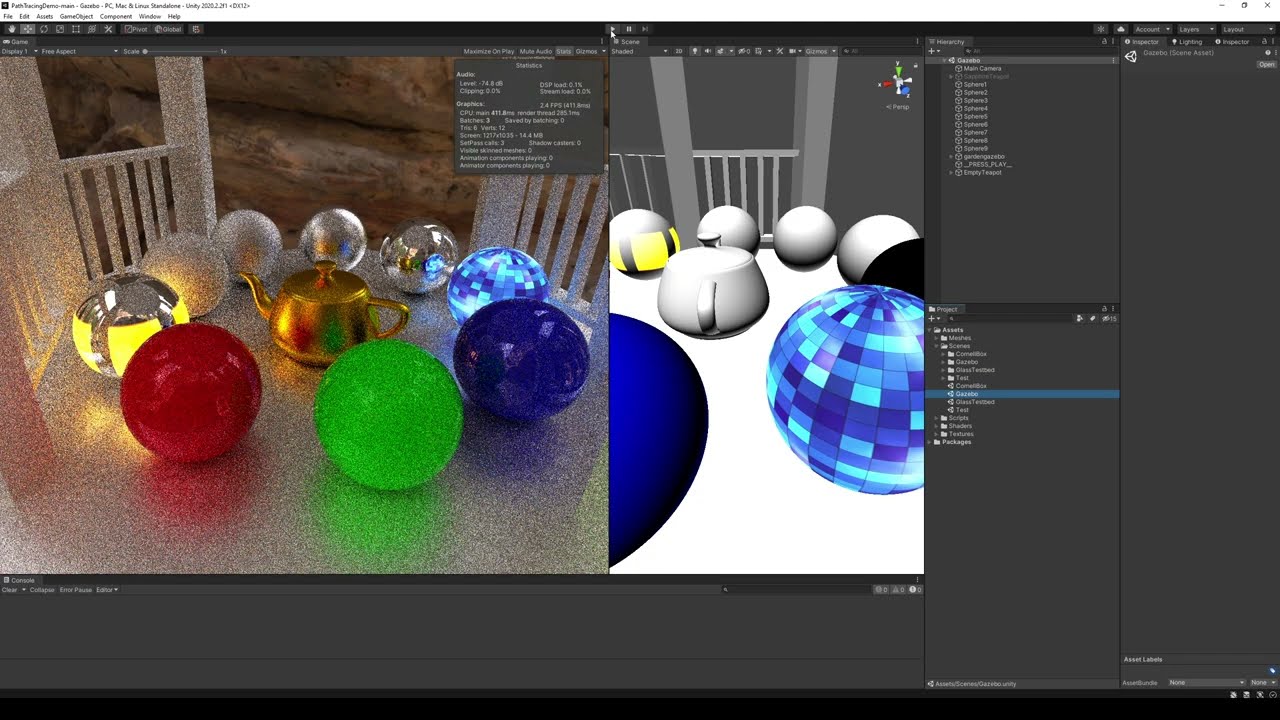Viewport: 1280px width, 720px height.
Task: Open the cloud services icon
Action: tap(1121, 29)
